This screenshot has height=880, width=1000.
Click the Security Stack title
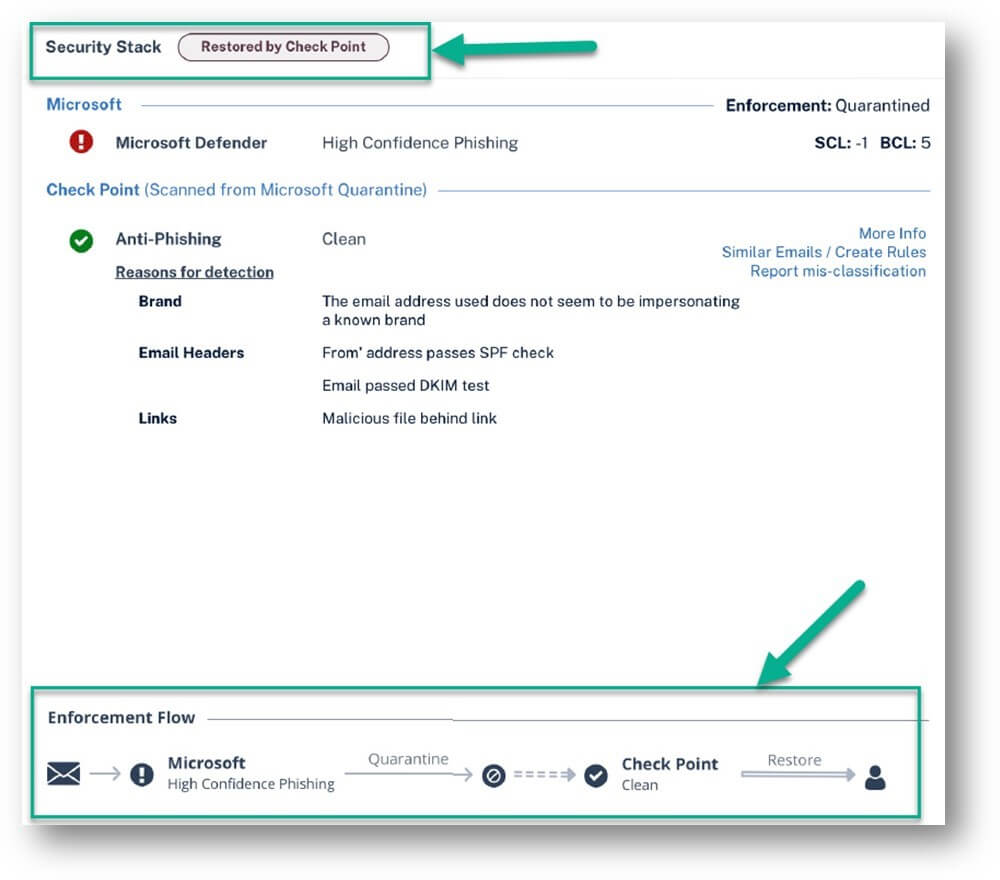103,47
